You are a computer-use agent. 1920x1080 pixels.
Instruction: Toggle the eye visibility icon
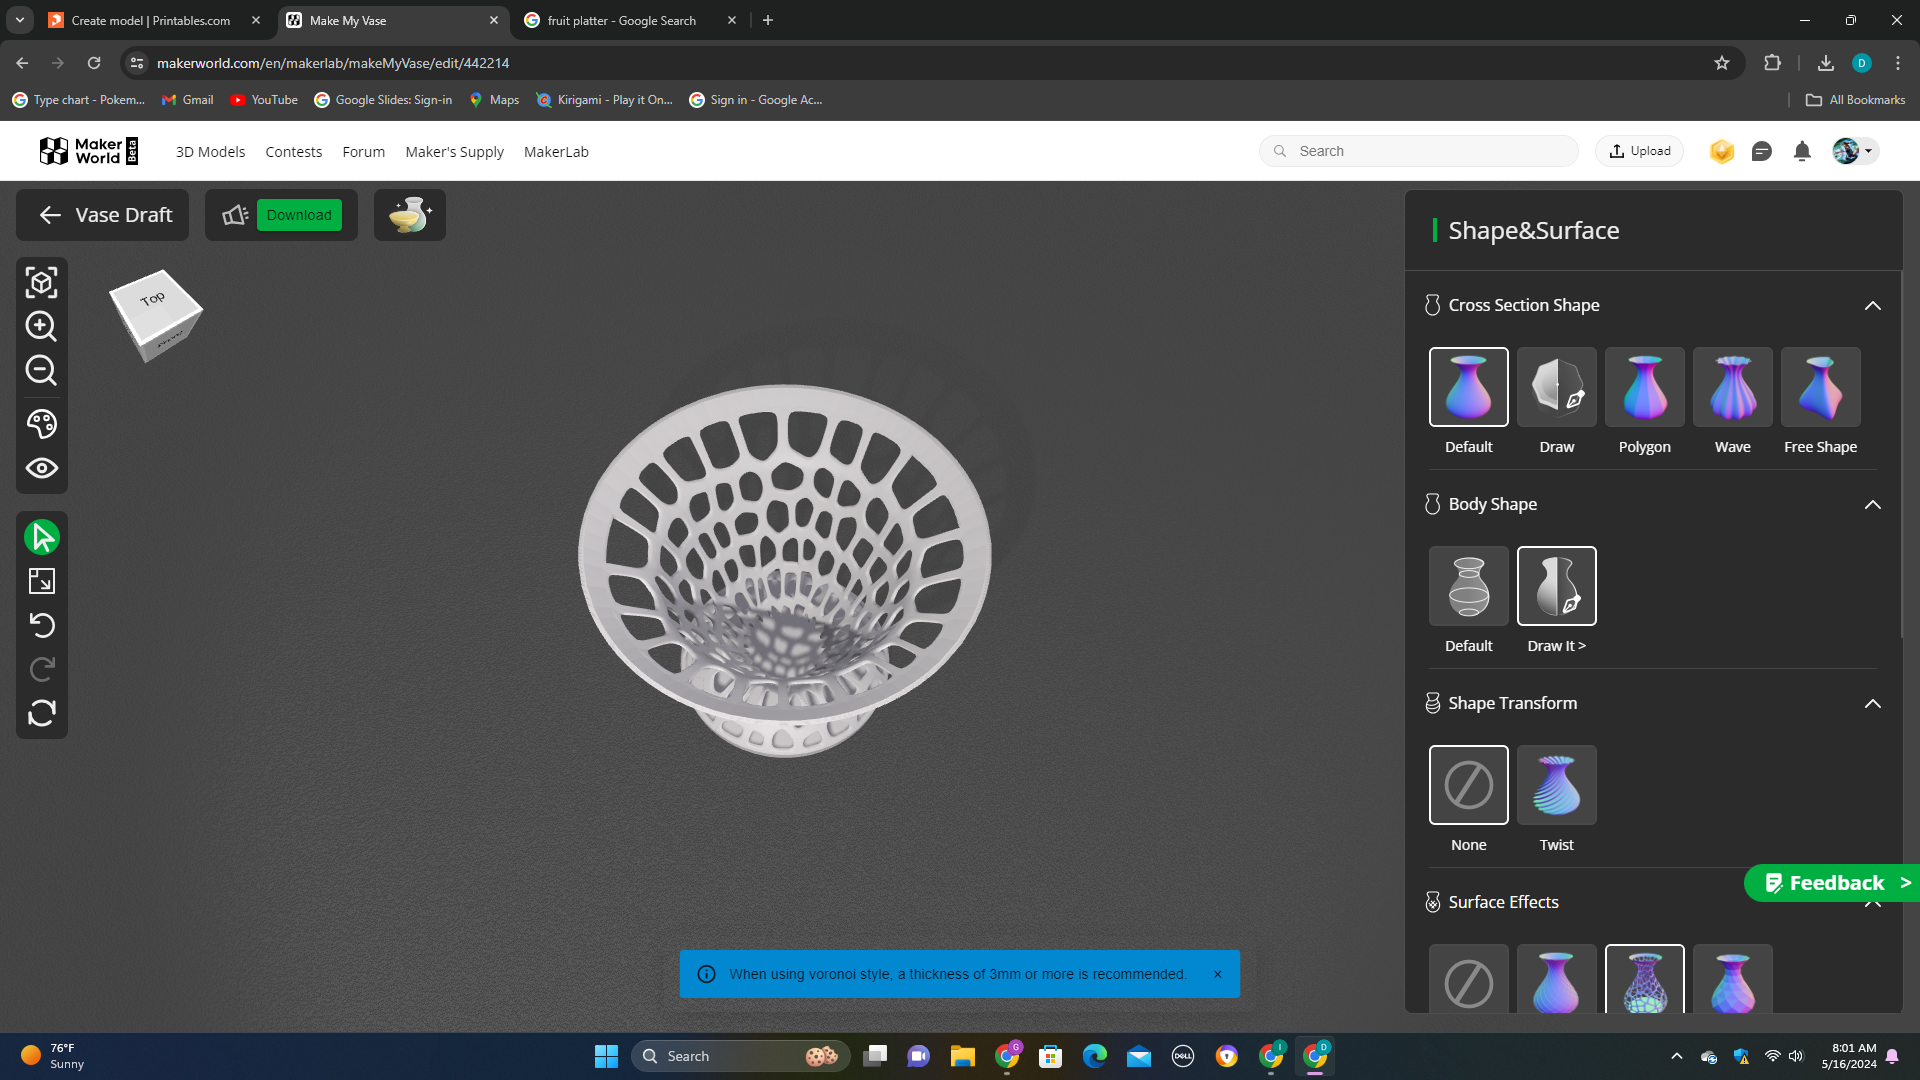(x=41, y=468)
